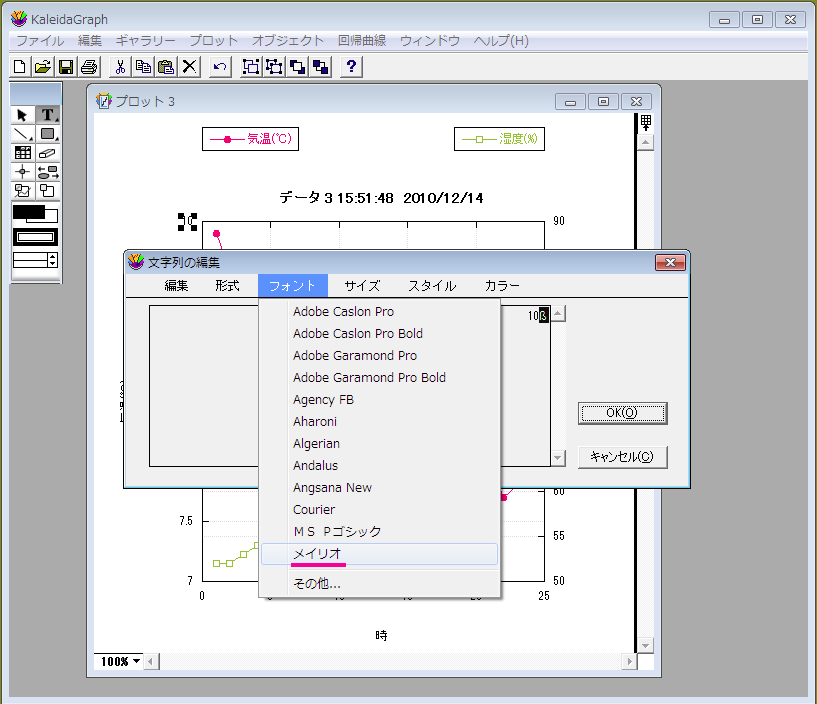Image resolution: width=817 pixels, height=704 pixels.
Task: Click the Send to back icon
Action: point(320,67)
